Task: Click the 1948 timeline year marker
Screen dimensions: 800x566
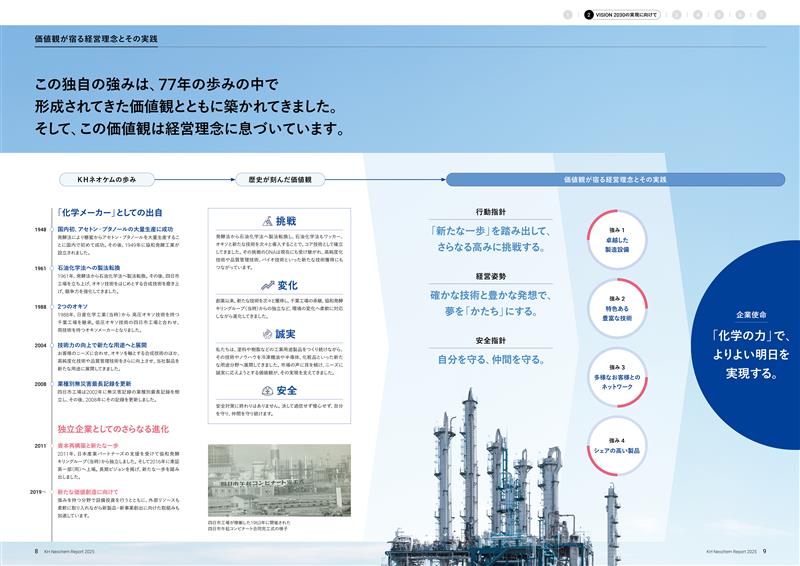Action: pos(38,230)
